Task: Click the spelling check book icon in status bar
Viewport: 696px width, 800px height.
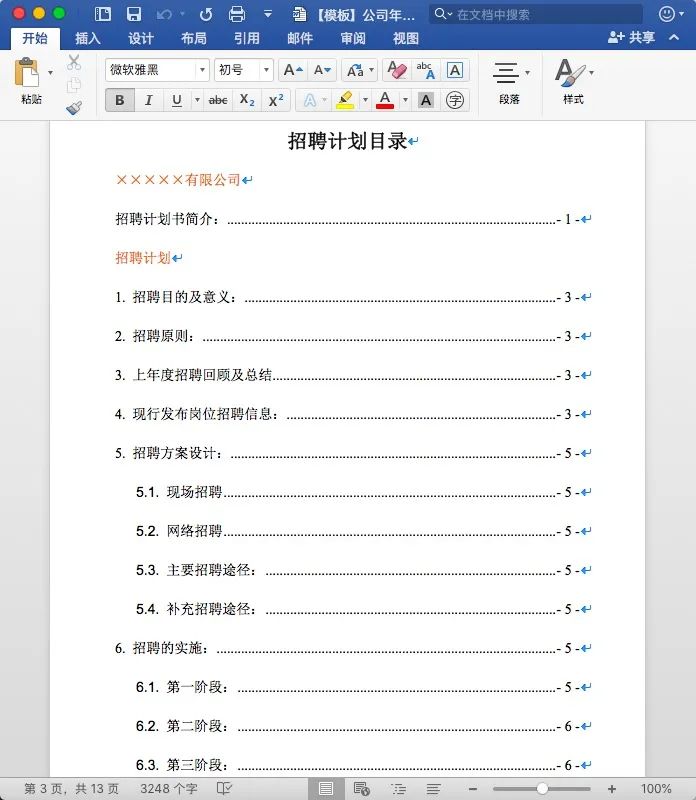Action: pyautogui.click(x=224, y=788)
